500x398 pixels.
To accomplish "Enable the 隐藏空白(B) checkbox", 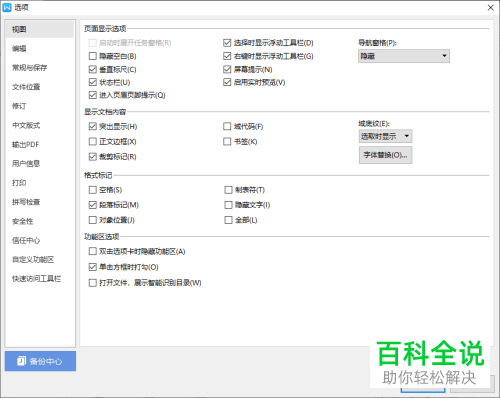I will [93, 56].
